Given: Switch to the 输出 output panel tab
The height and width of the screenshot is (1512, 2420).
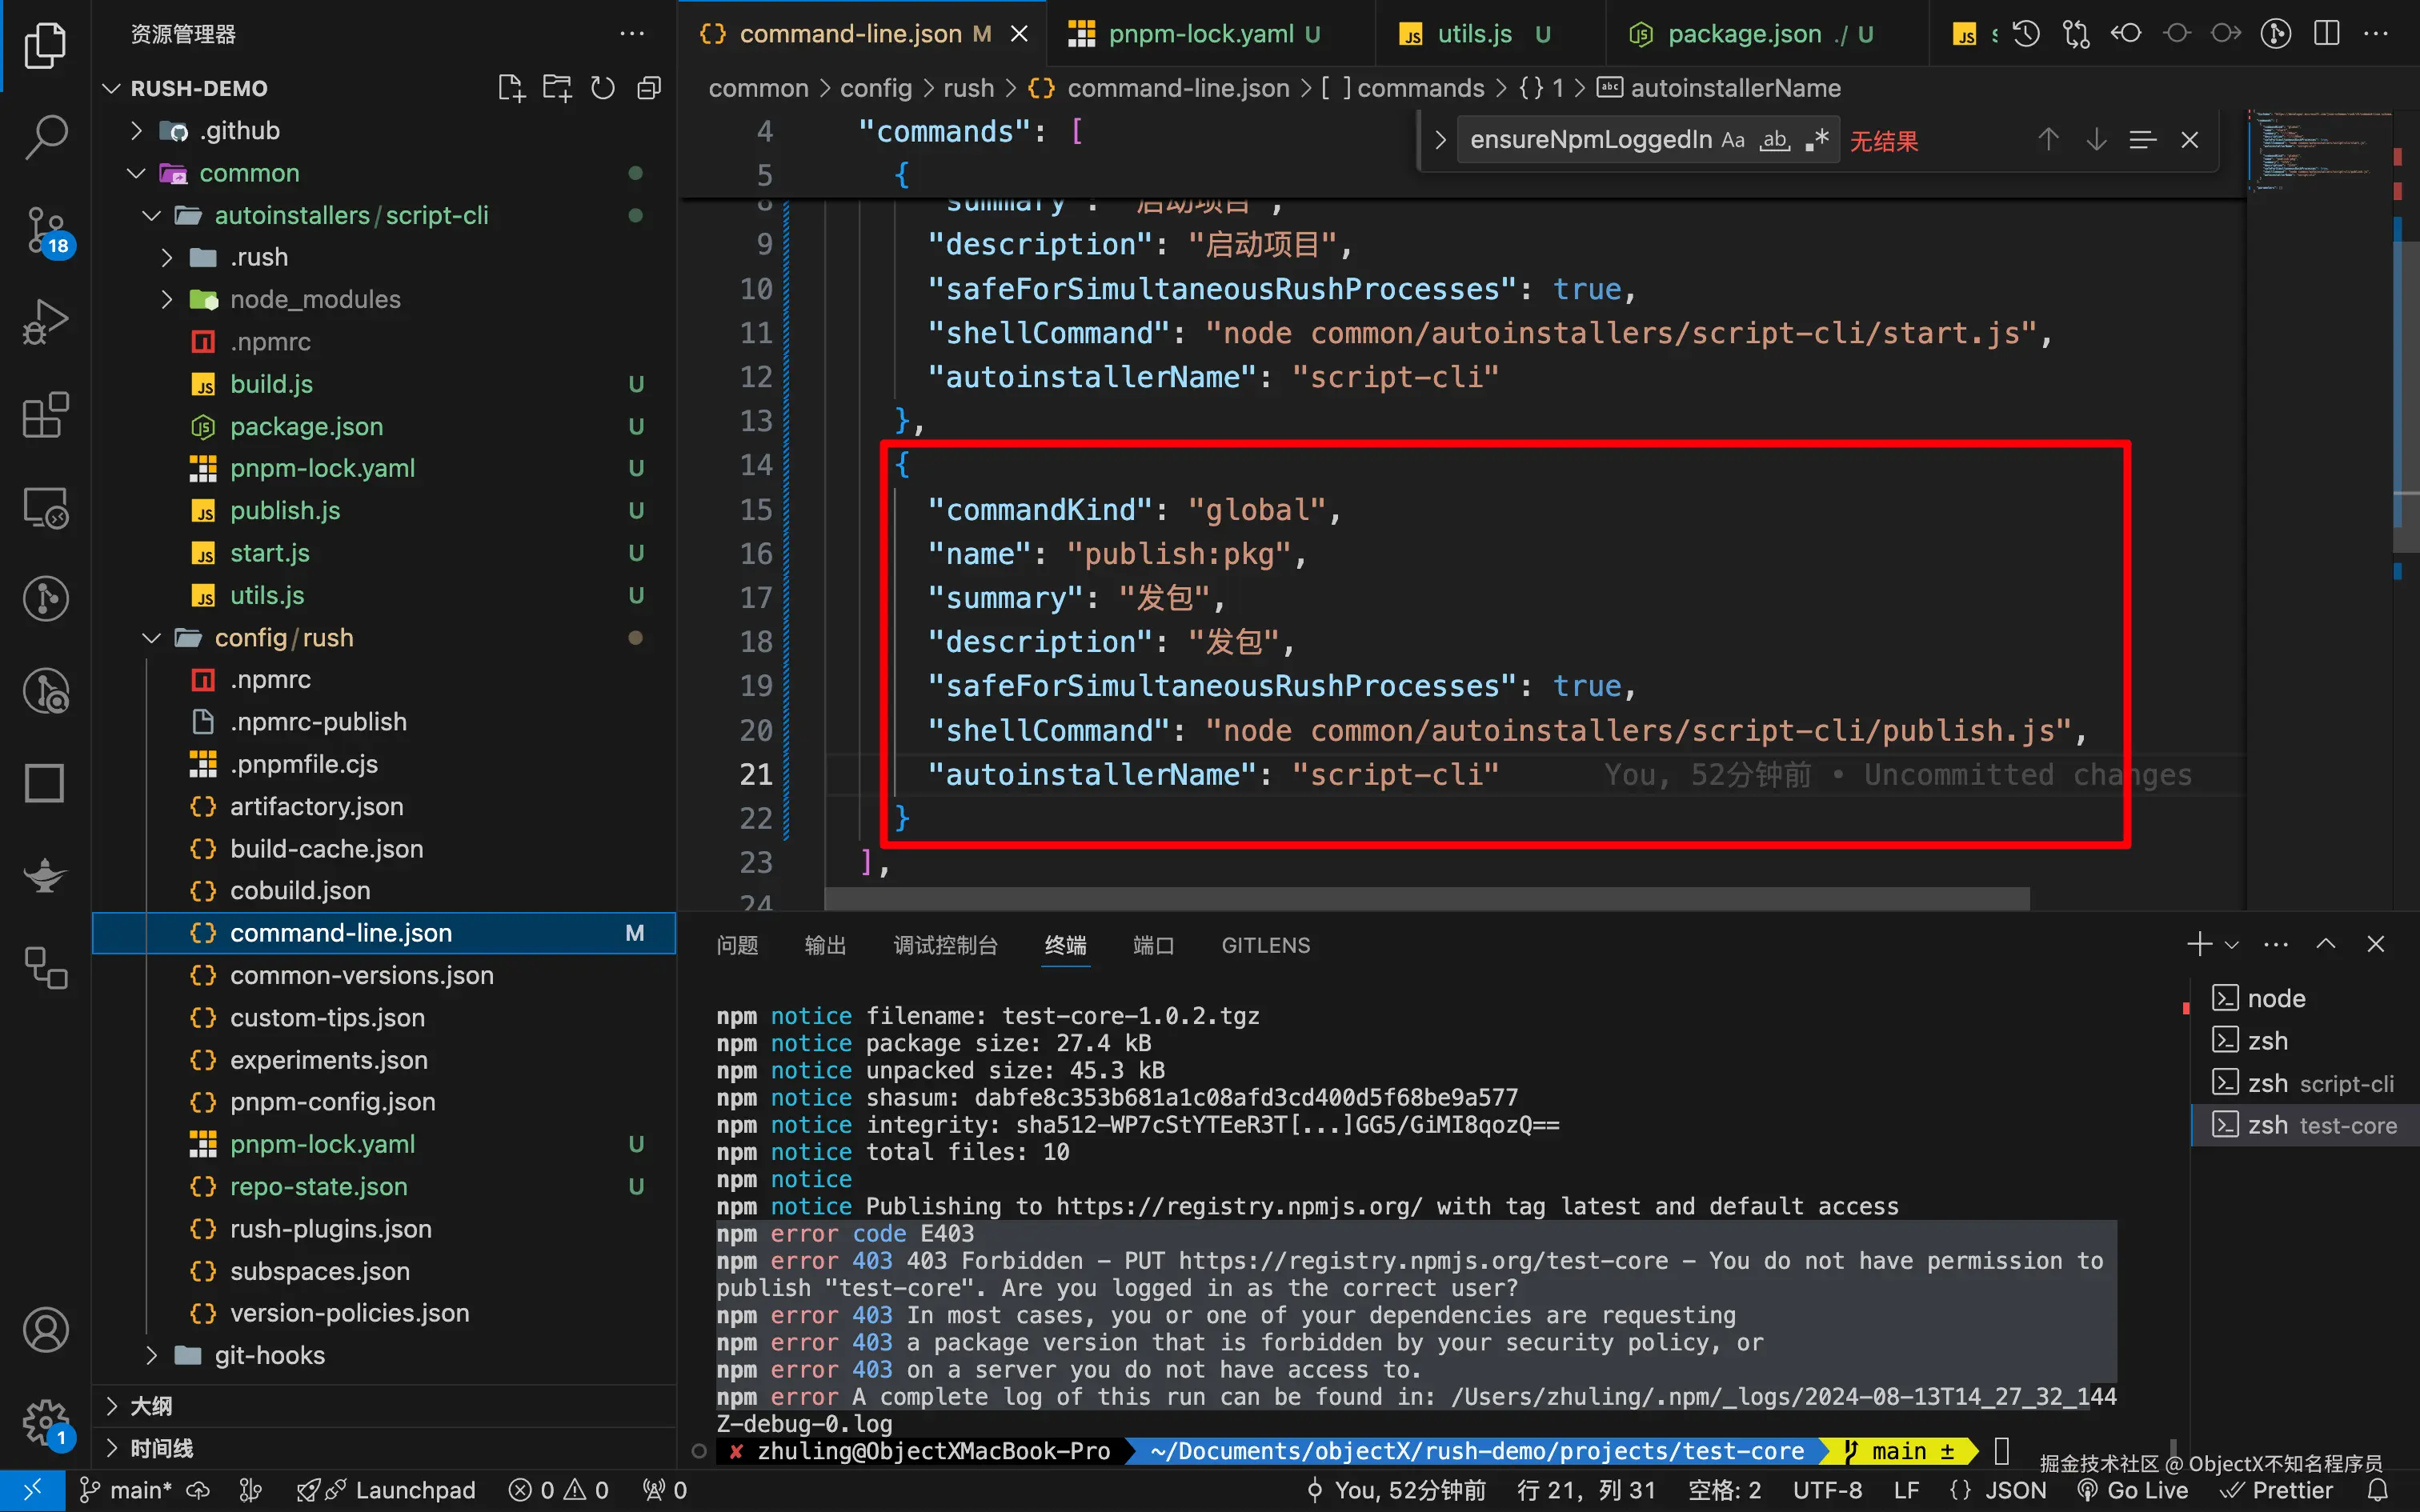Looking at the screenshot, I should pyautogui.click(x=825, y=945).
